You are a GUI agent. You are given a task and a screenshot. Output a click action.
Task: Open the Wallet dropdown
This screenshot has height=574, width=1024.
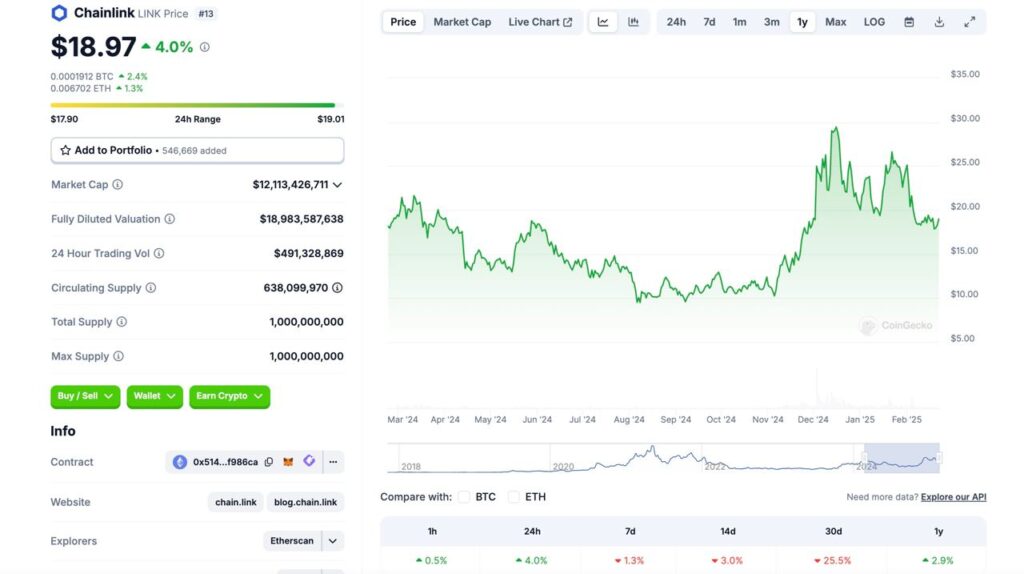(x=155, y=396)
